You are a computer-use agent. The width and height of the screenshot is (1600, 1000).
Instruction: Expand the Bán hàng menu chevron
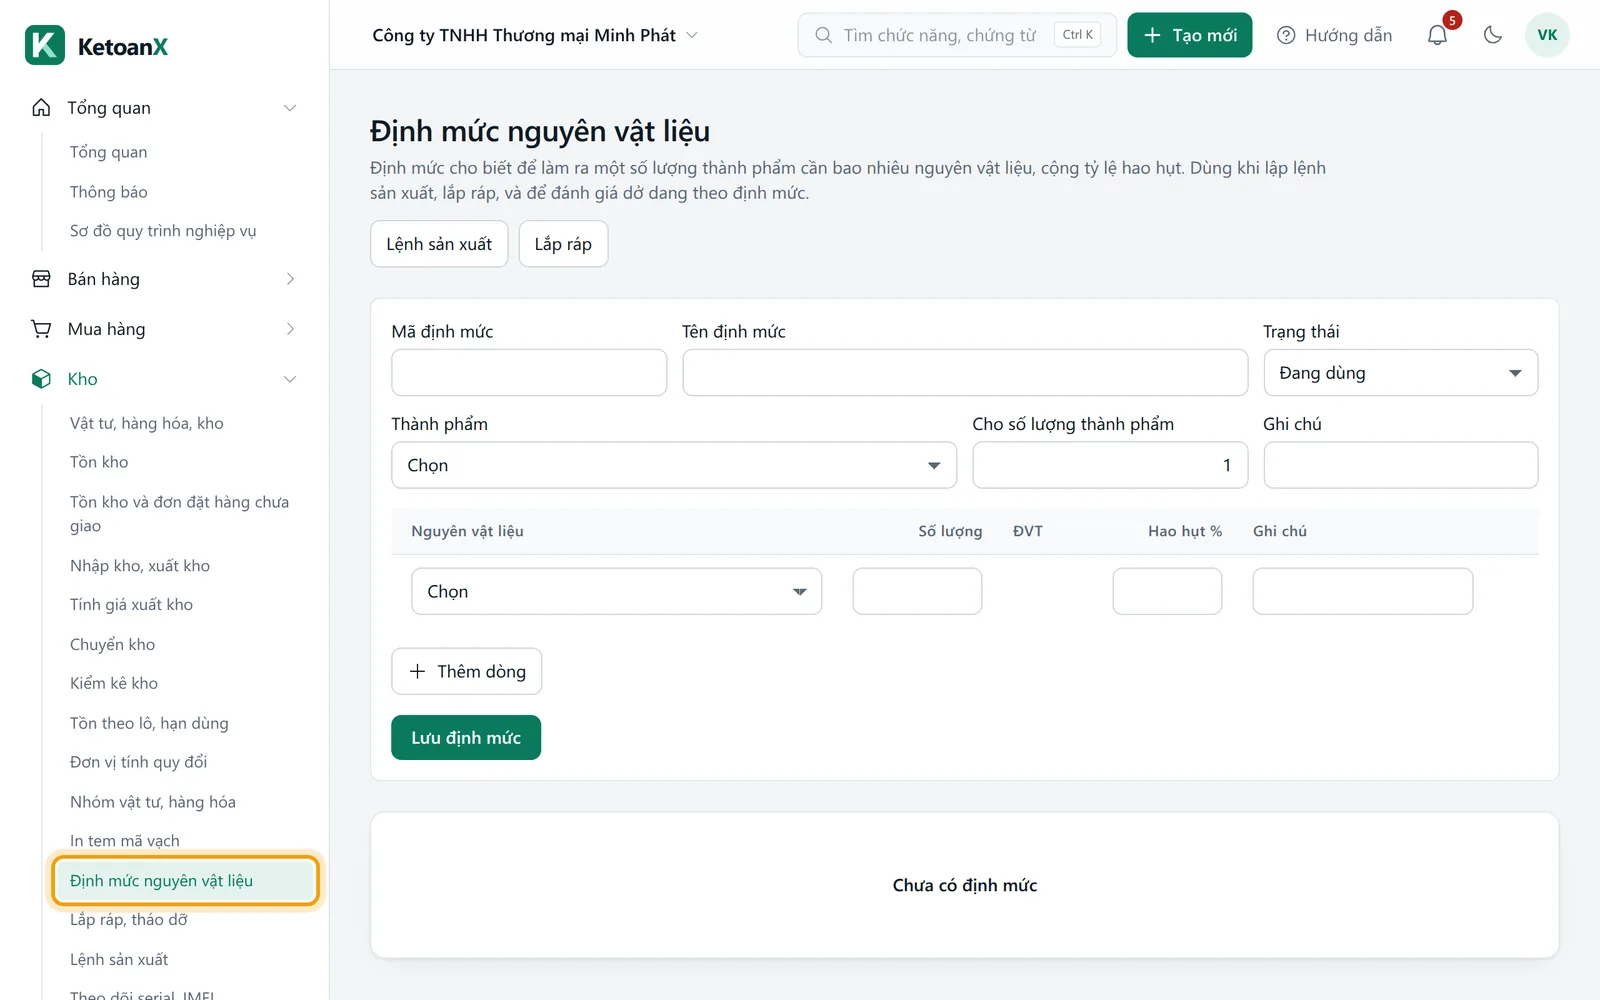[290, 279]
